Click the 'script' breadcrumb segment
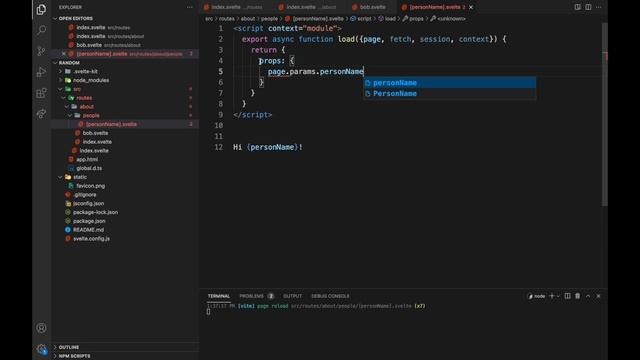Viewport: 640px width, 360px height. pos(364,19)
